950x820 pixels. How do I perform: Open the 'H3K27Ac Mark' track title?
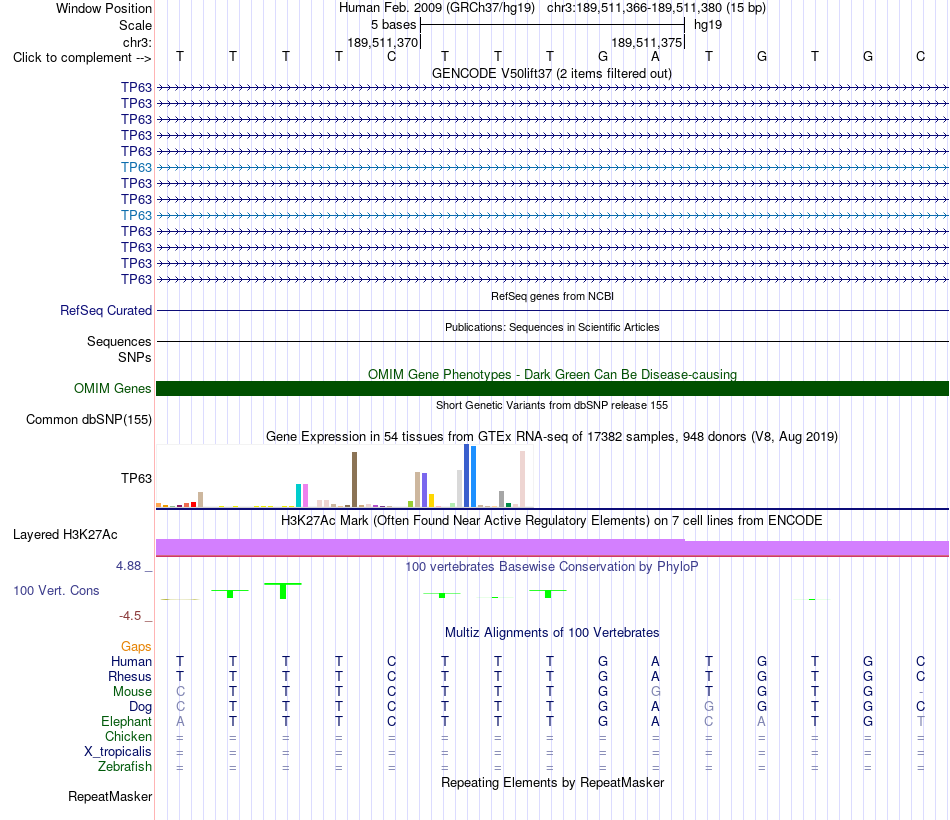552,521
